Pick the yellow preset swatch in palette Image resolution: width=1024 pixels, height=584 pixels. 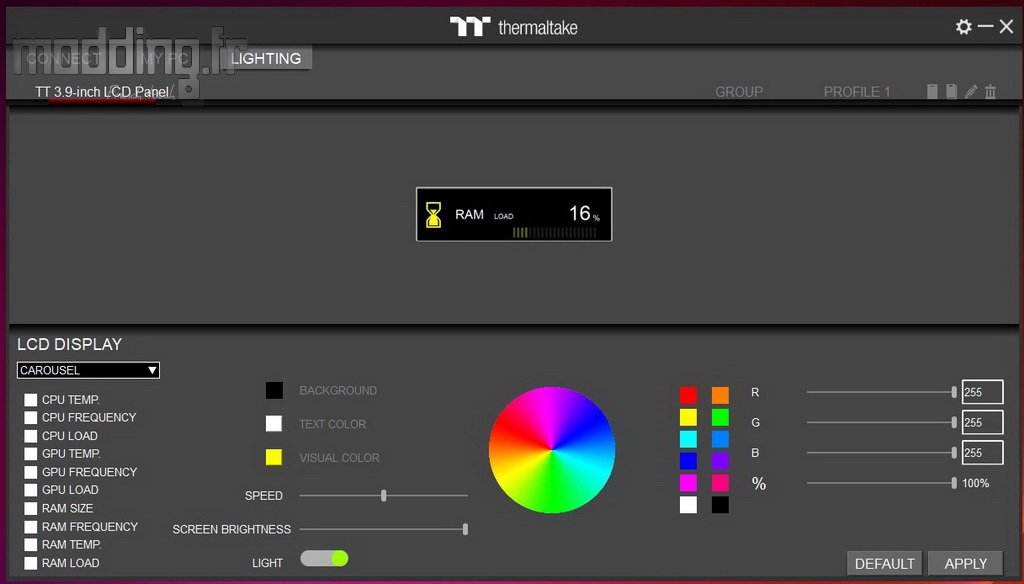(688, 417)
